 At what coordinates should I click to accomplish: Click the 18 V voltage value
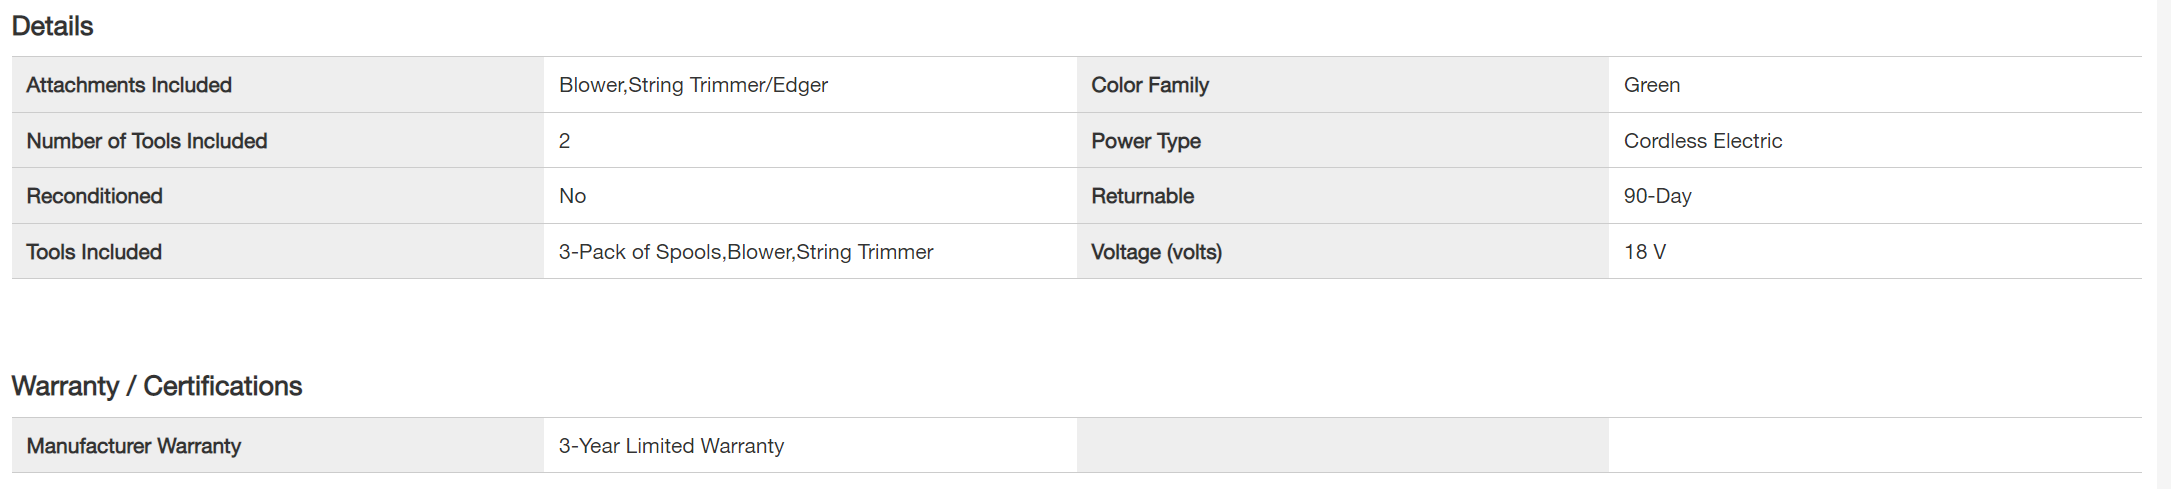[1644, 252]
